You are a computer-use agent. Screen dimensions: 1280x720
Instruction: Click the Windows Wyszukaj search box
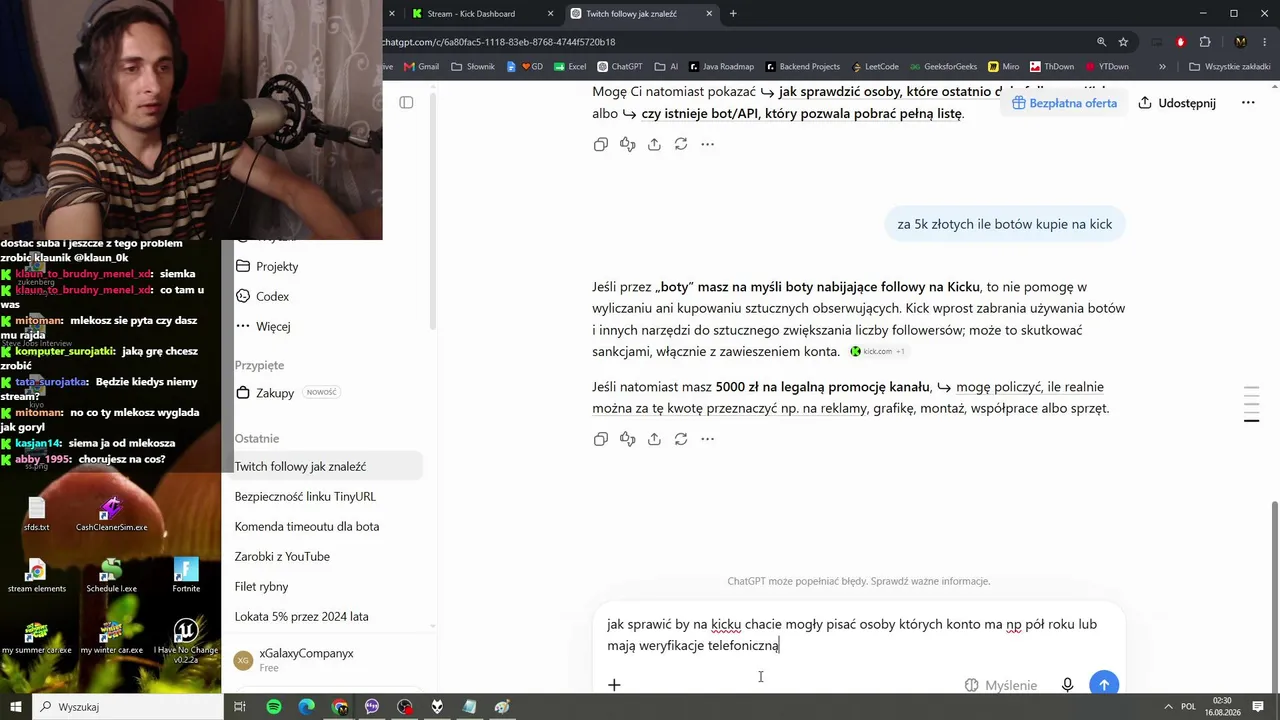point(127,707)
